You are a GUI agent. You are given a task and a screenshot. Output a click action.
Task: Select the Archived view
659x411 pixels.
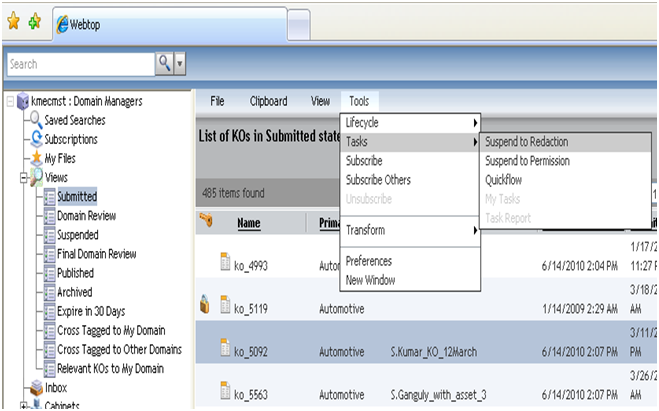pyautogui.click(x=75, y=292)
